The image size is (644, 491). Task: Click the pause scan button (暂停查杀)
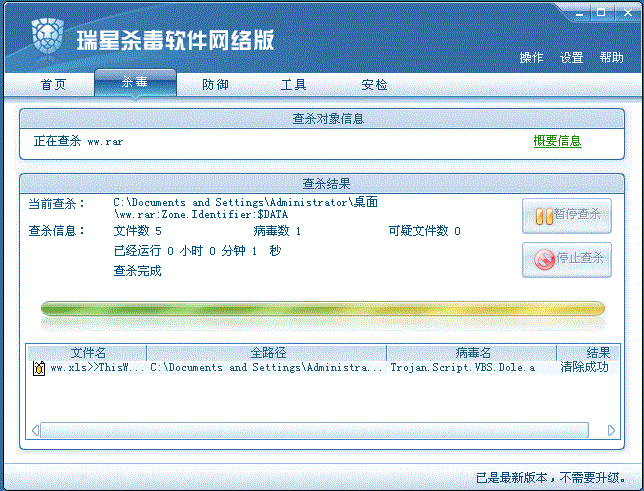pos(567,216)
